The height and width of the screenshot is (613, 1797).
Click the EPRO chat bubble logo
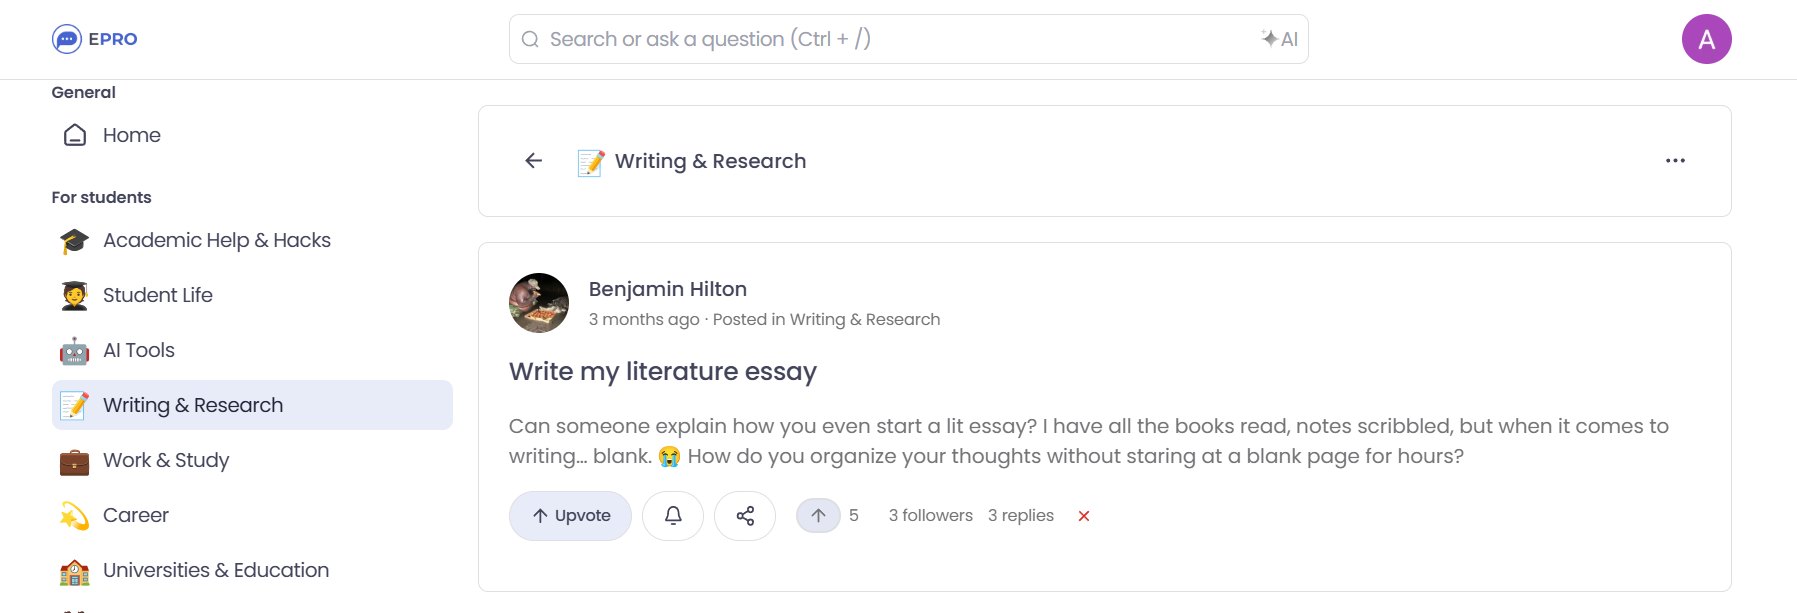click(66, 39)
